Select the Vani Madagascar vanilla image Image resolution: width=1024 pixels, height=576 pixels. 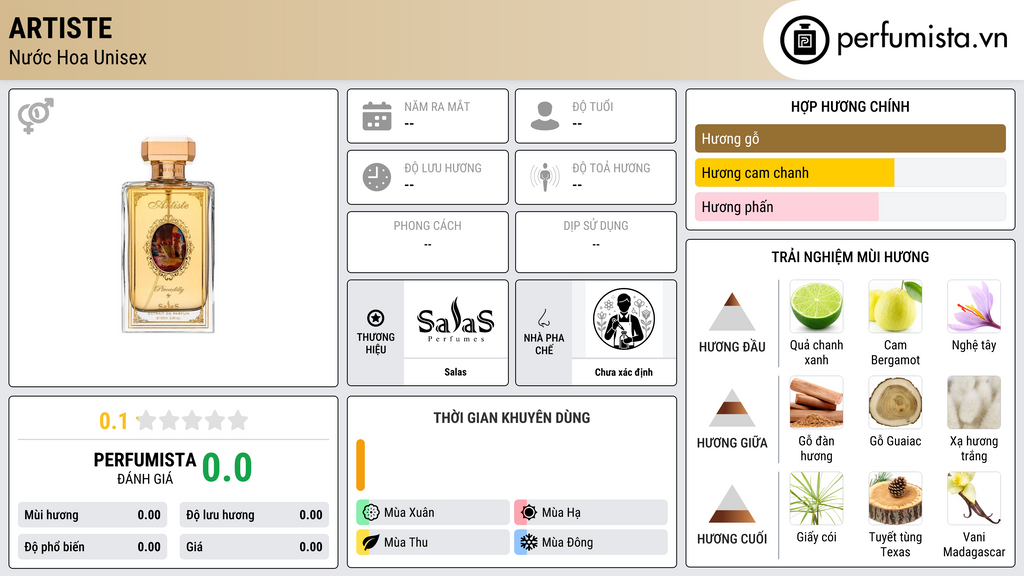(x=974, y=498)
